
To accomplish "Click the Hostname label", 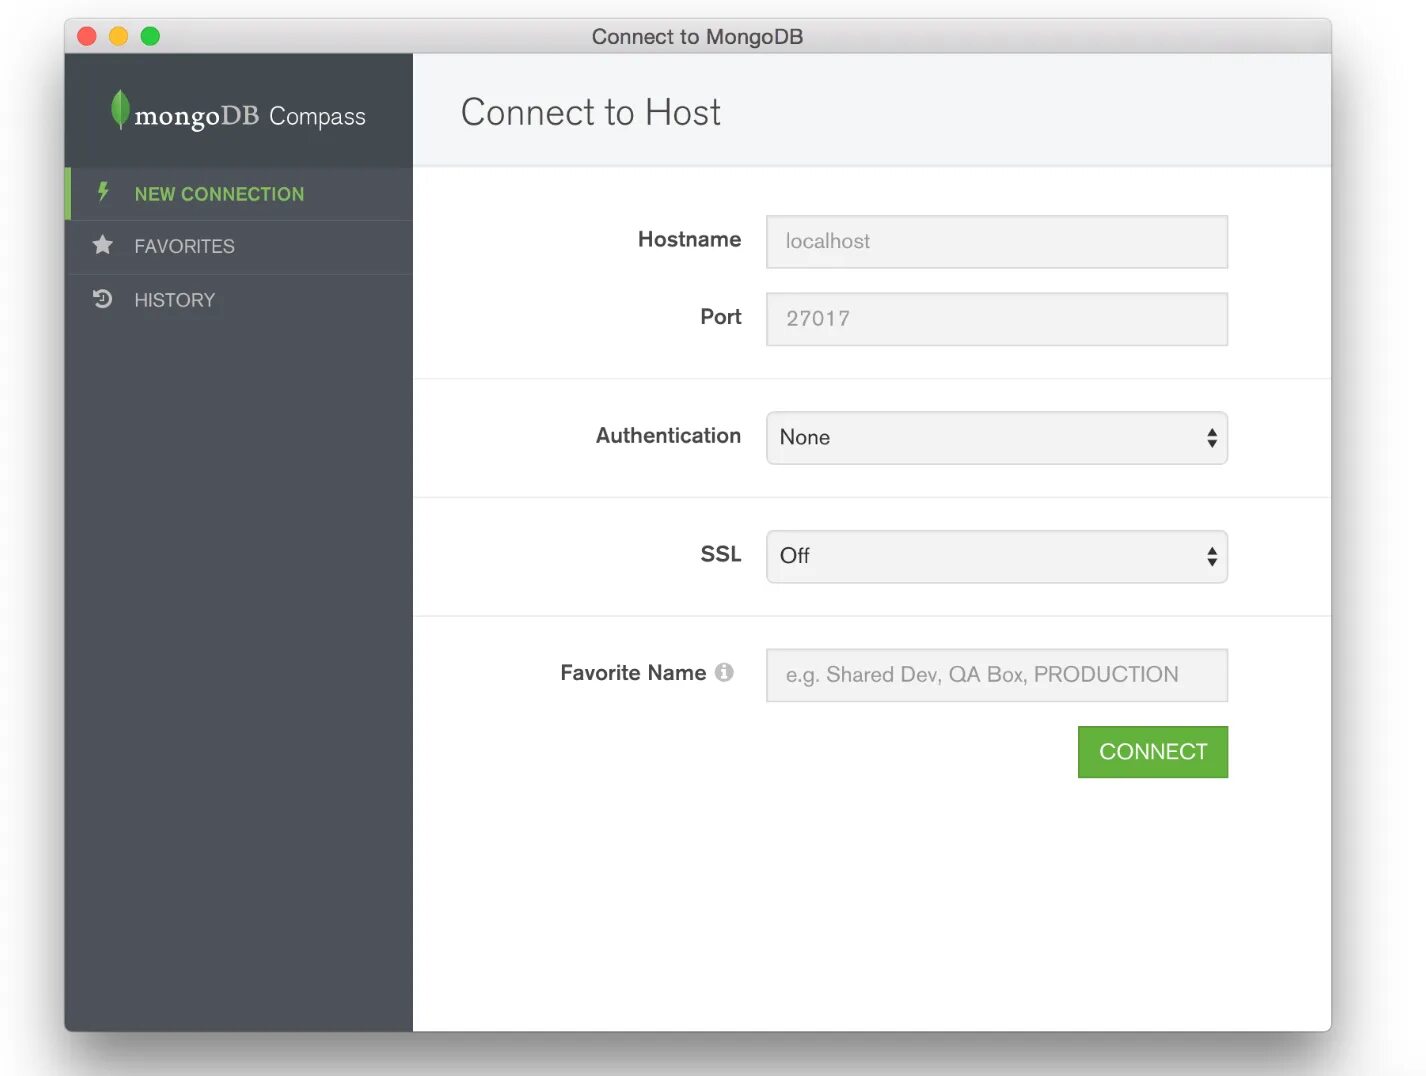I will [690, 239].
